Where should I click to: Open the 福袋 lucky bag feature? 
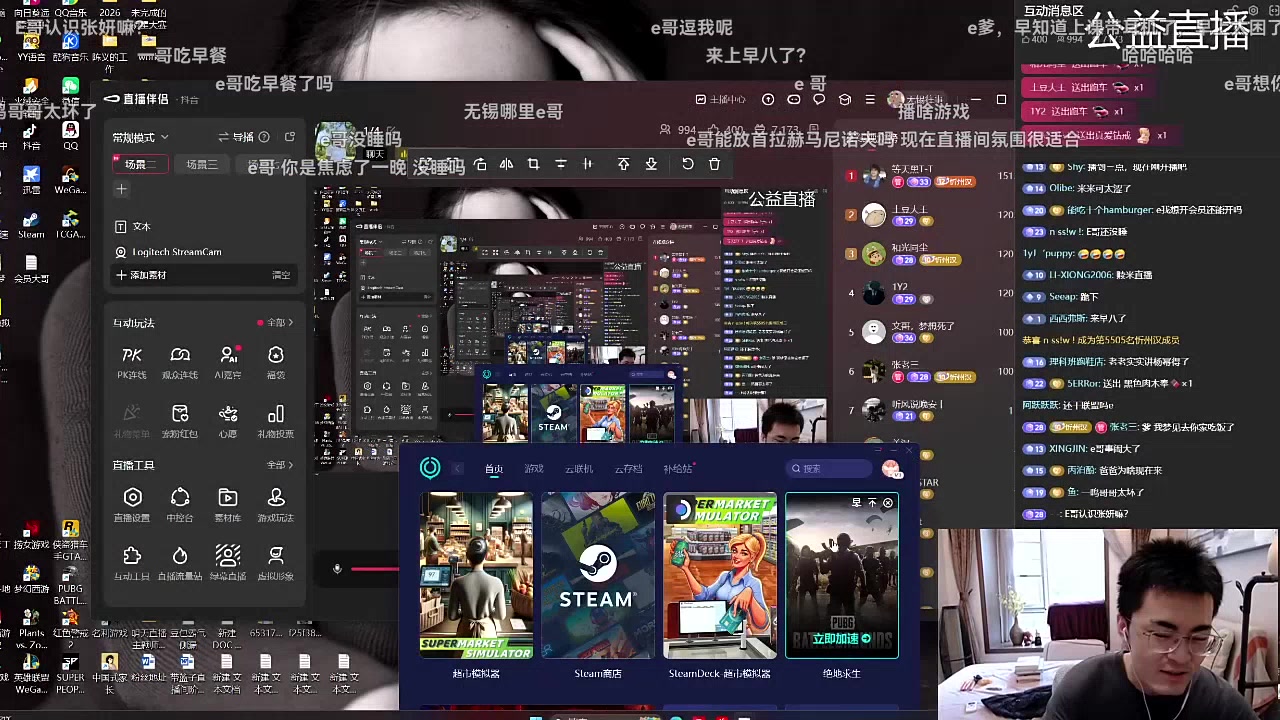point(276,362)
